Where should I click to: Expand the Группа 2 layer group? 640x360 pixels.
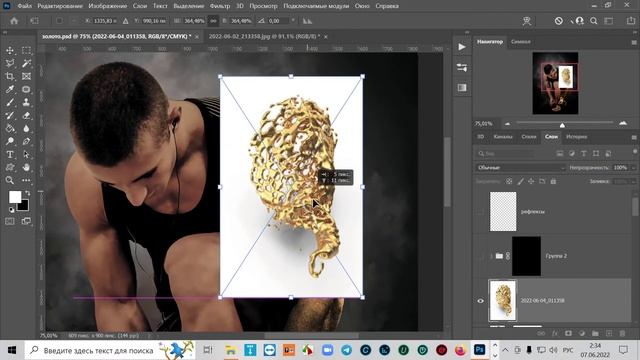(491, 256)
